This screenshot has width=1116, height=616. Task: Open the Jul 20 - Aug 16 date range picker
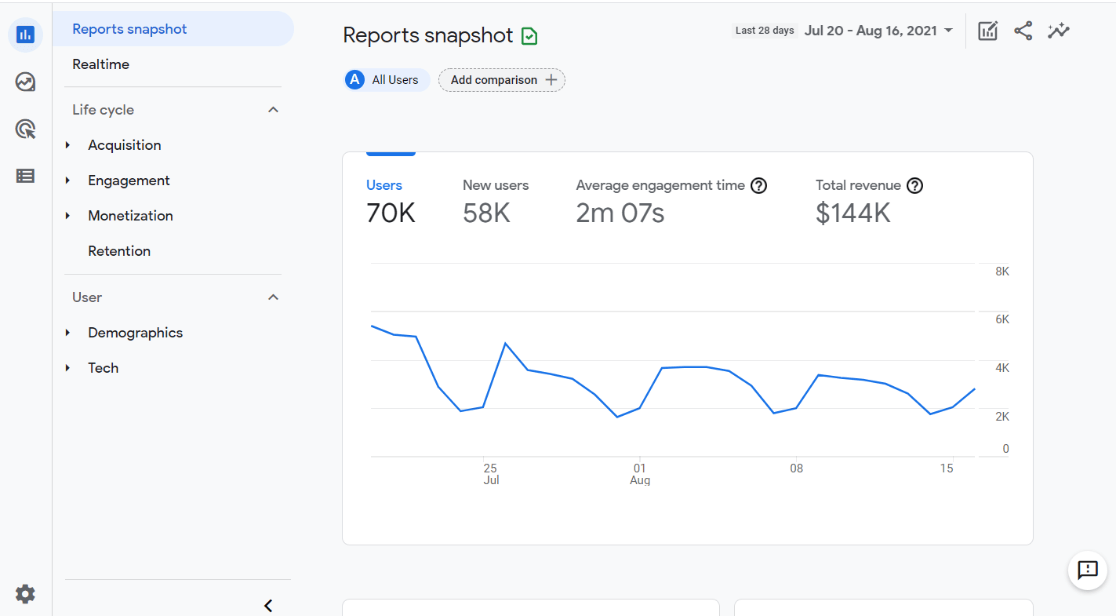(x=878, y=30)
